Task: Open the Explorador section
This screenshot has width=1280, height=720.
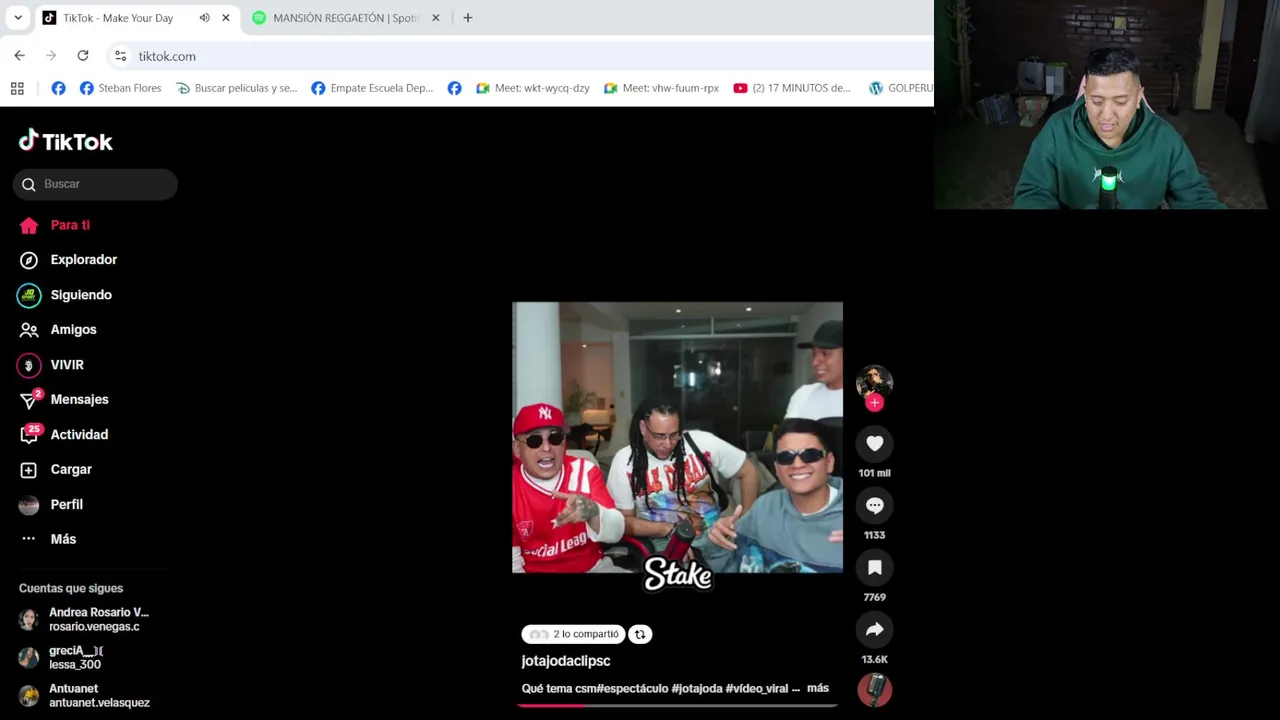Action: (68, 260)
